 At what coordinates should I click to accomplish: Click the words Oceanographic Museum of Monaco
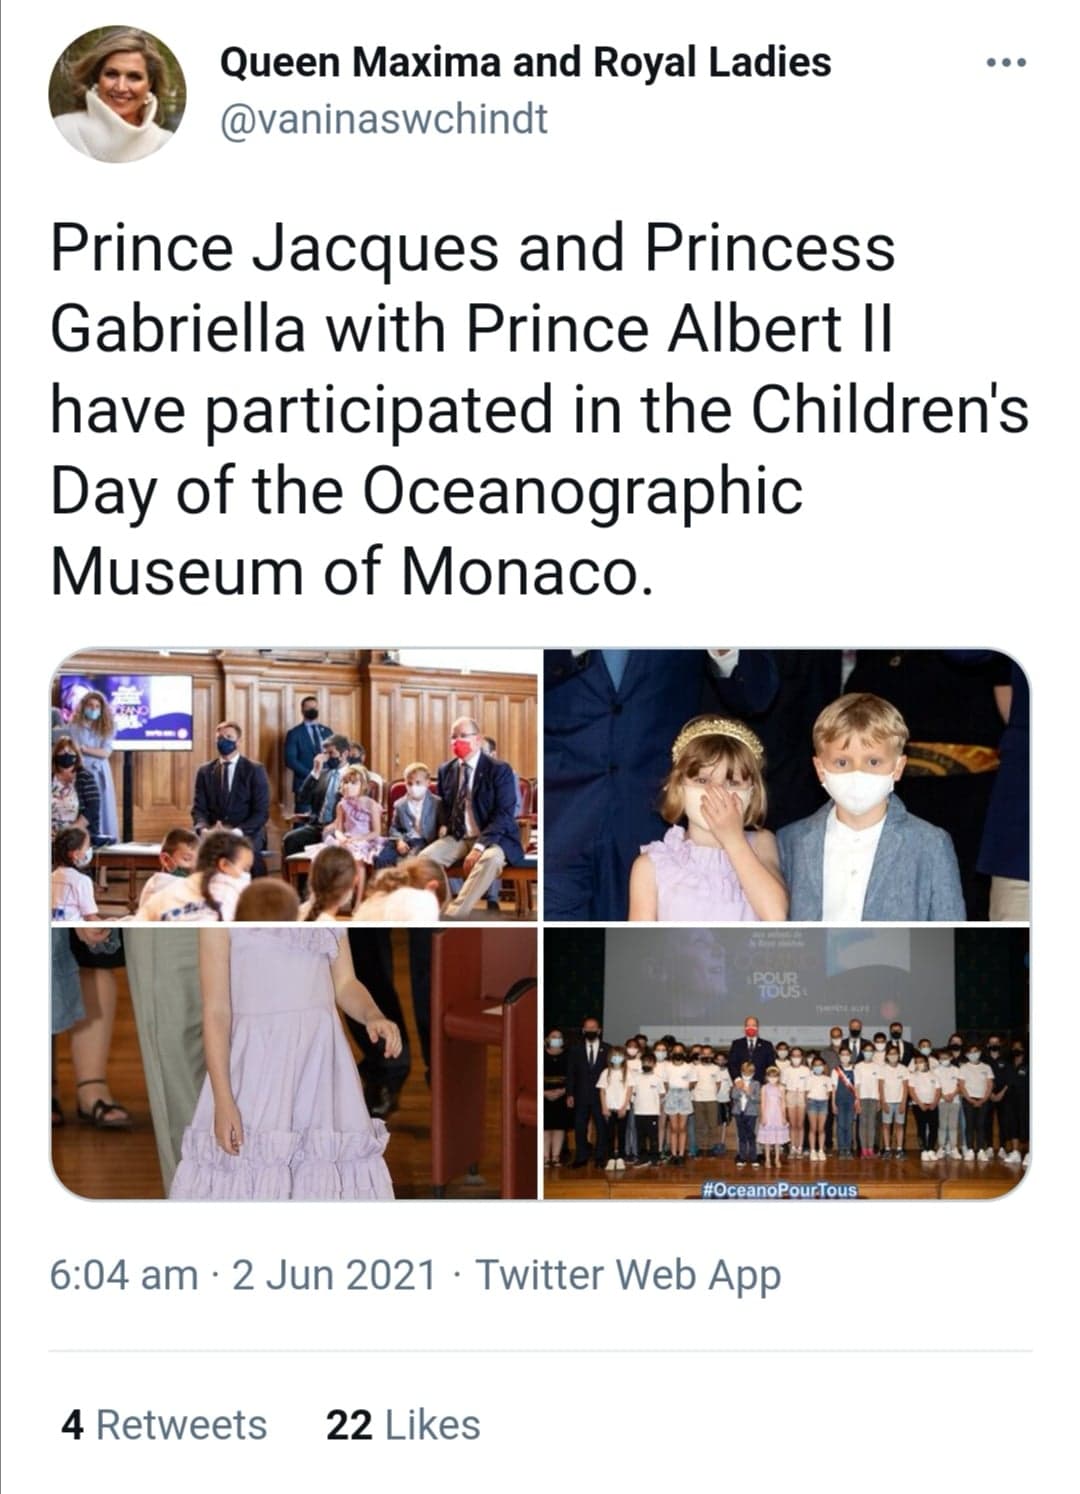[x=426, y=532]
